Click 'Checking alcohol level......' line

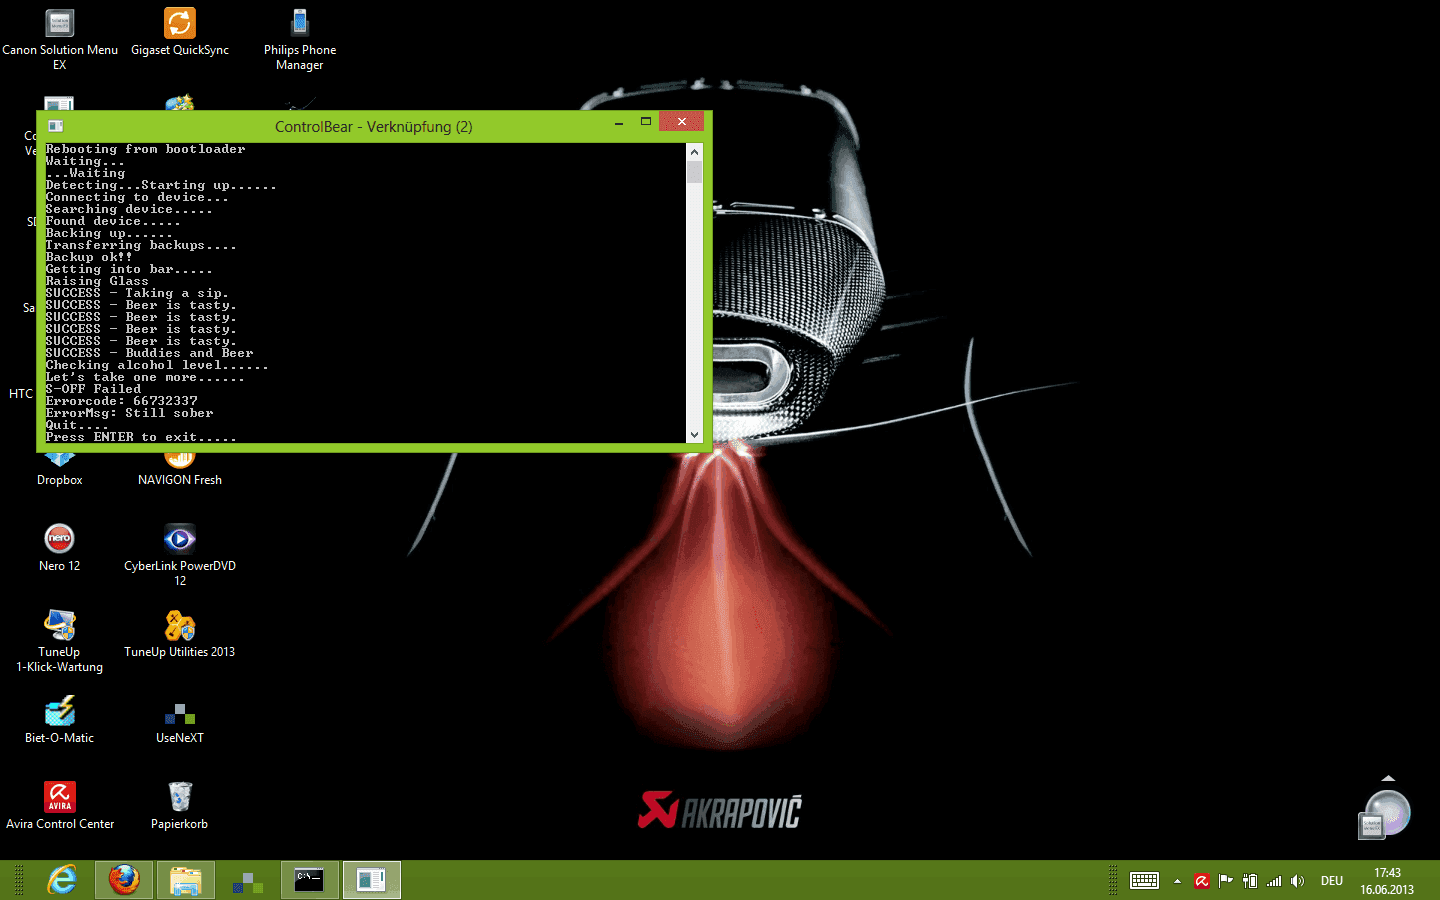157,365
